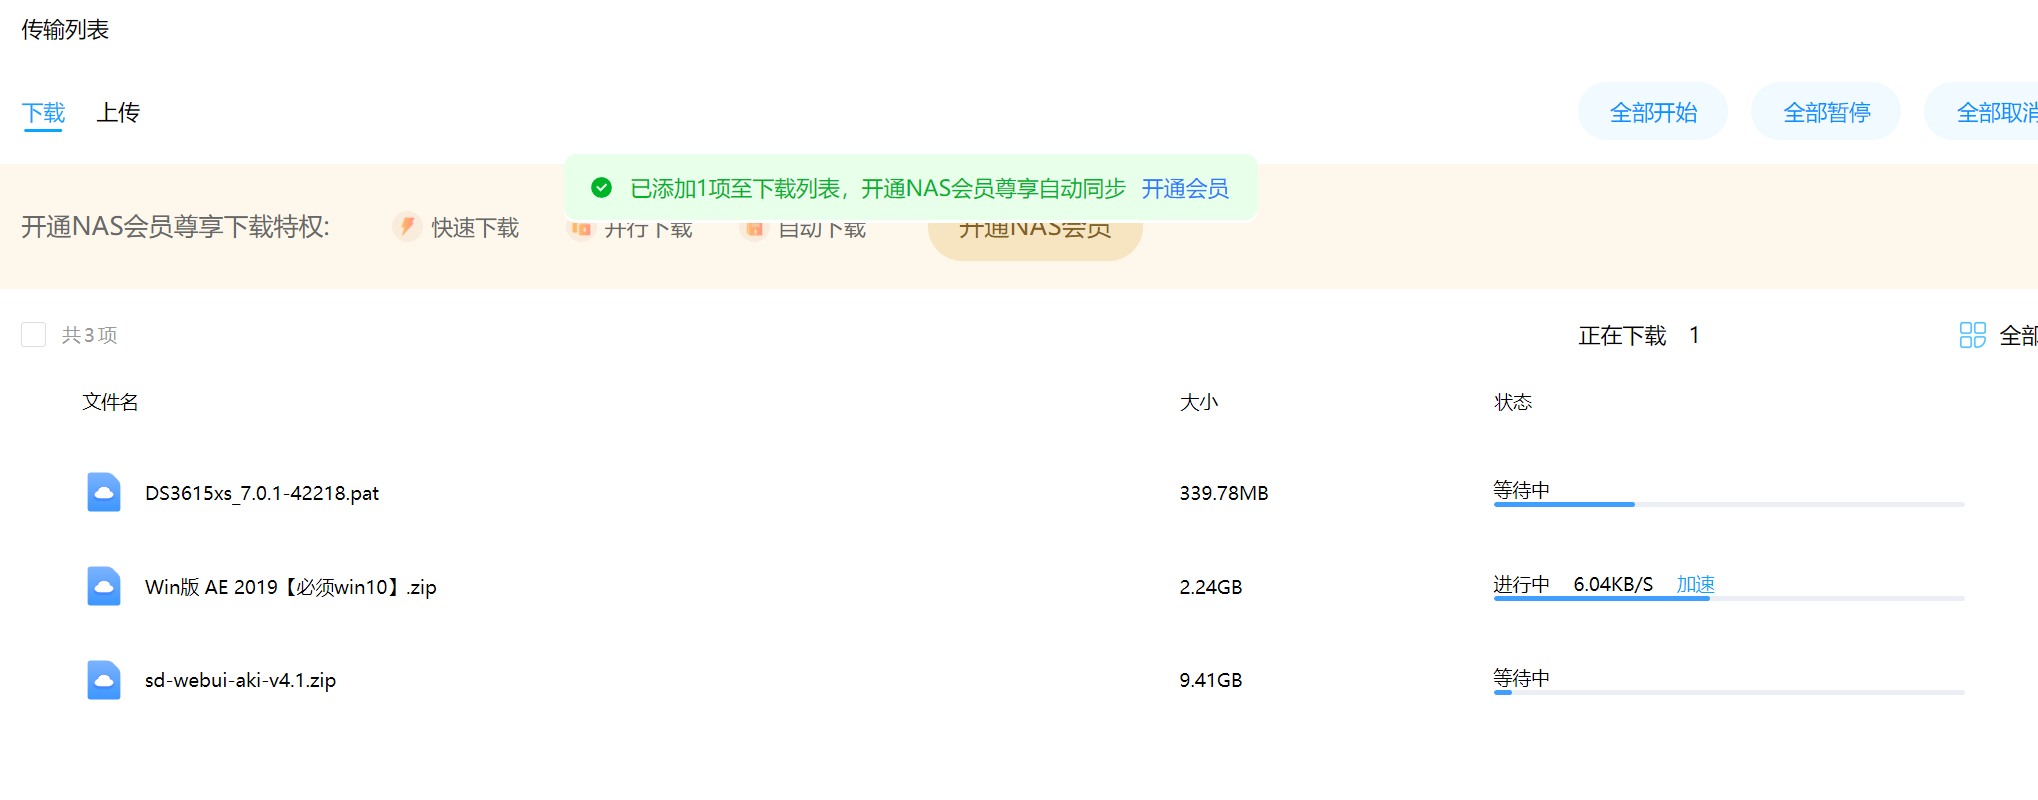2038x800 pixels.
Task: Select the file name sd-webui-aki-v4.1.zip
Action: coord(240,680)
